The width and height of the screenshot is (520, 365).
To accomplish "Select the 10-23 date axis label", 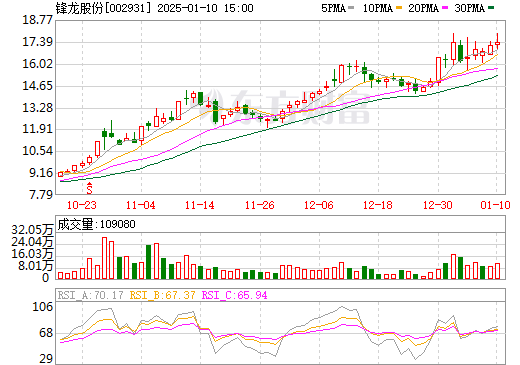I will pyautogui.click(x=82, y=205).
